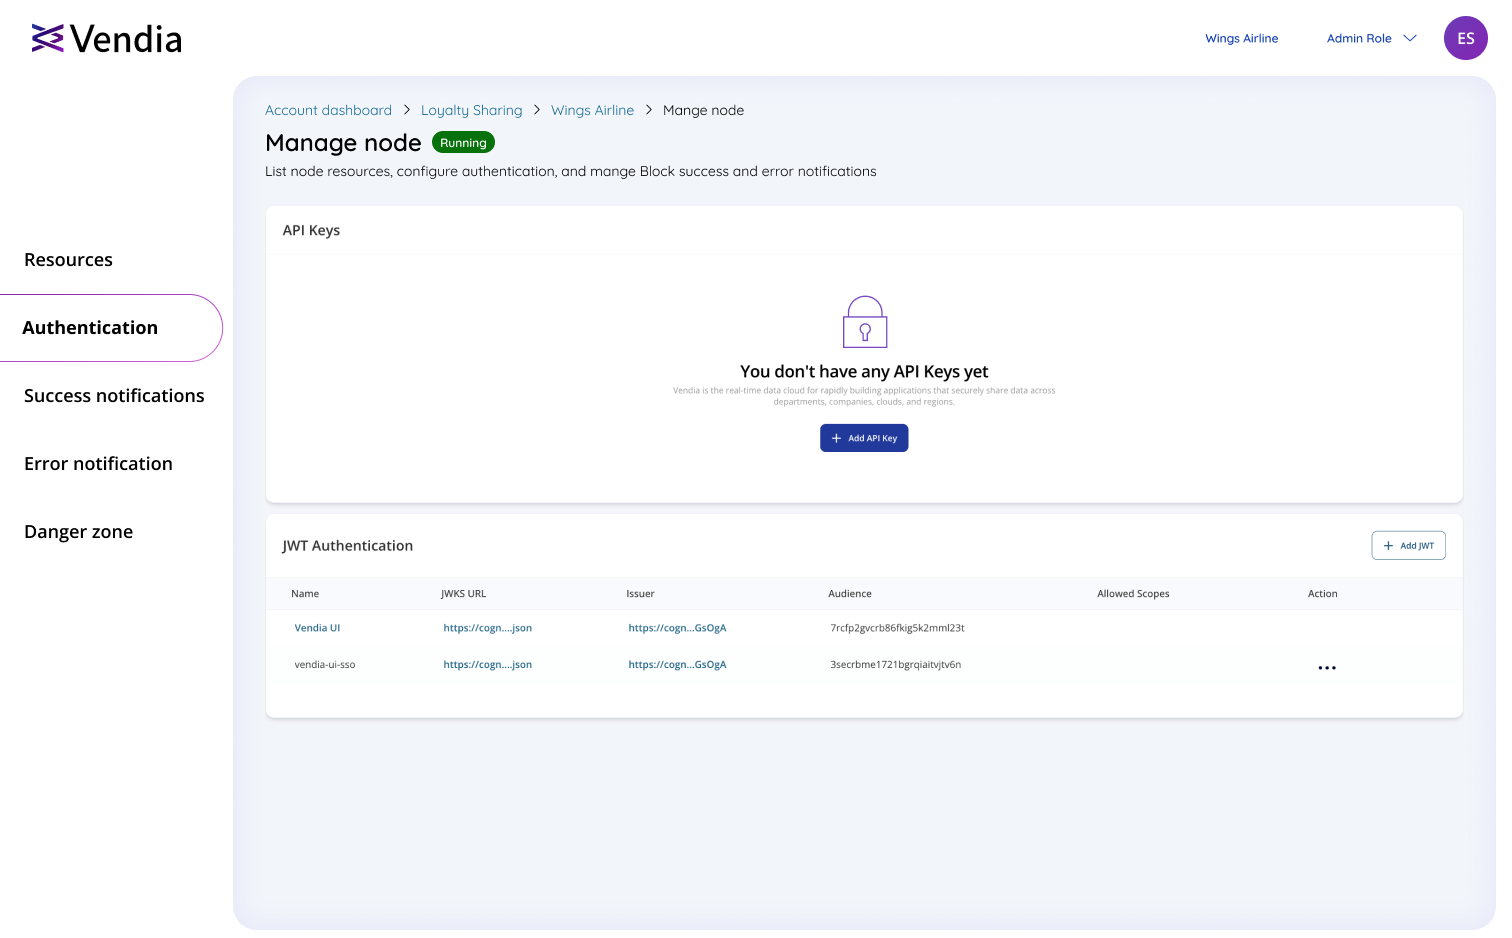The image size is (1512, 938).
Task: Click the JWKS URL column header
Action: [x=463, y=594]
